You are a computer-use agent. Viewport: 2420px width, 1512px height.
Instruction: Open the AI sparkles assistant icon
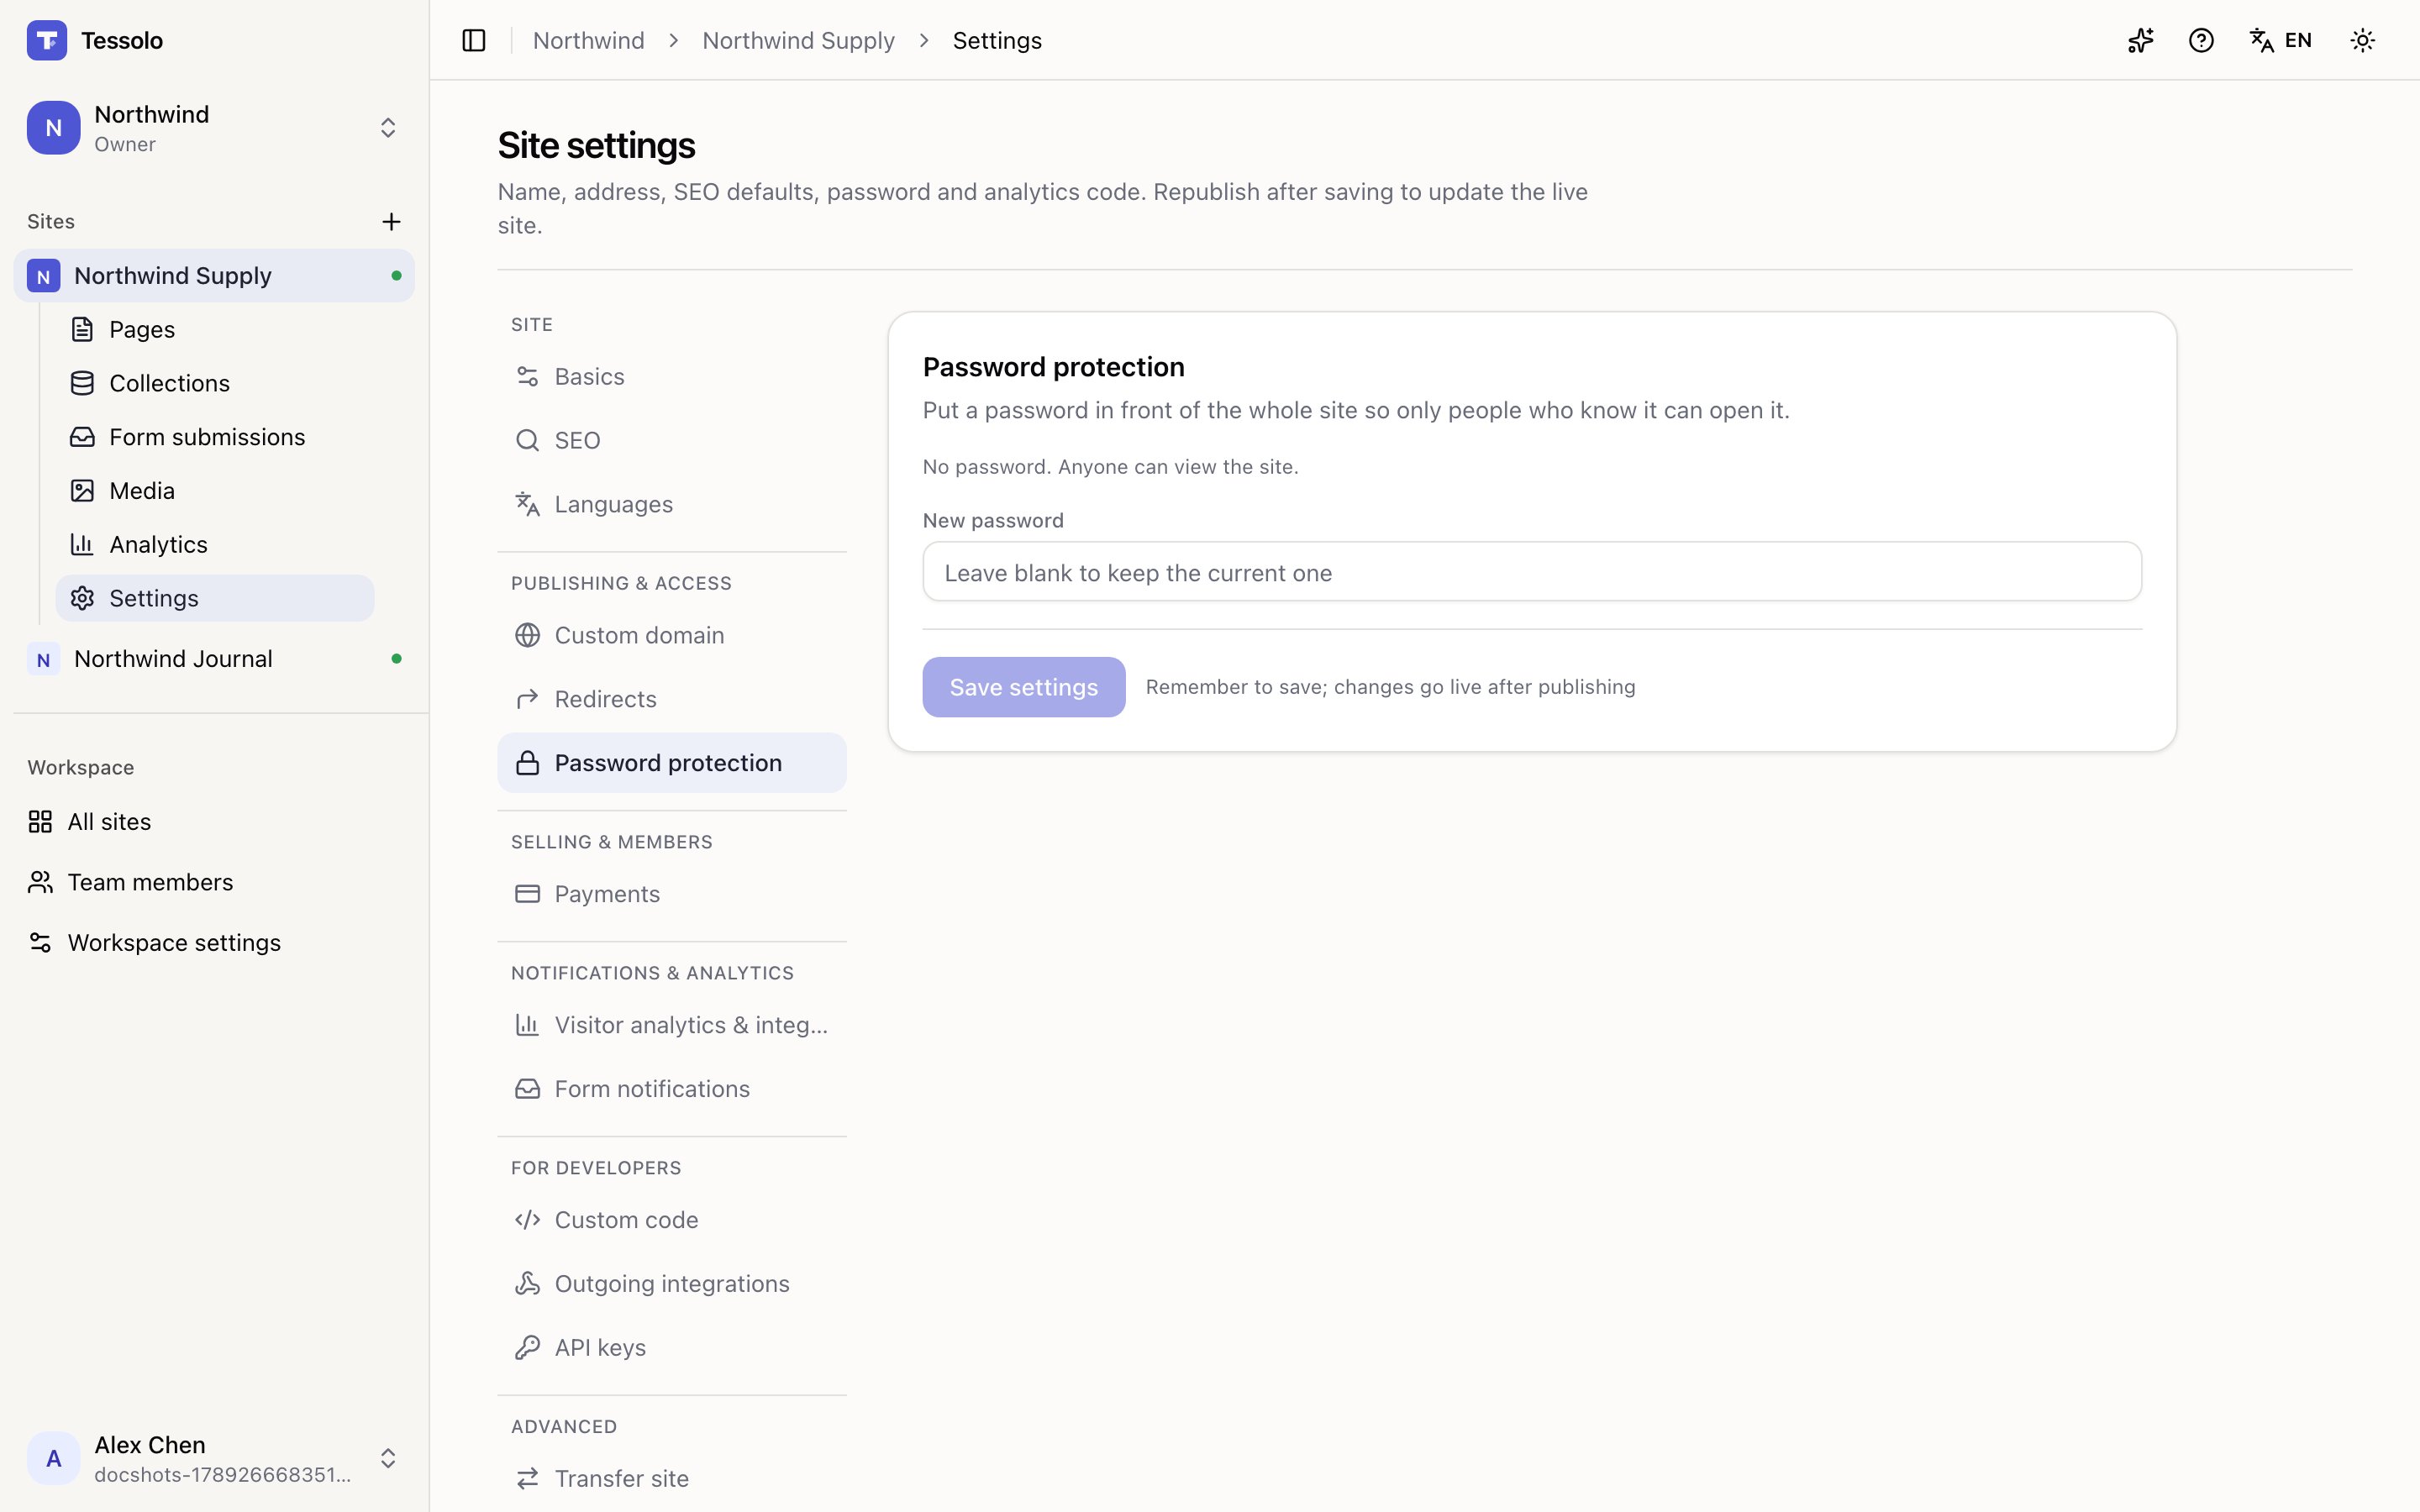click(2140, 40)
